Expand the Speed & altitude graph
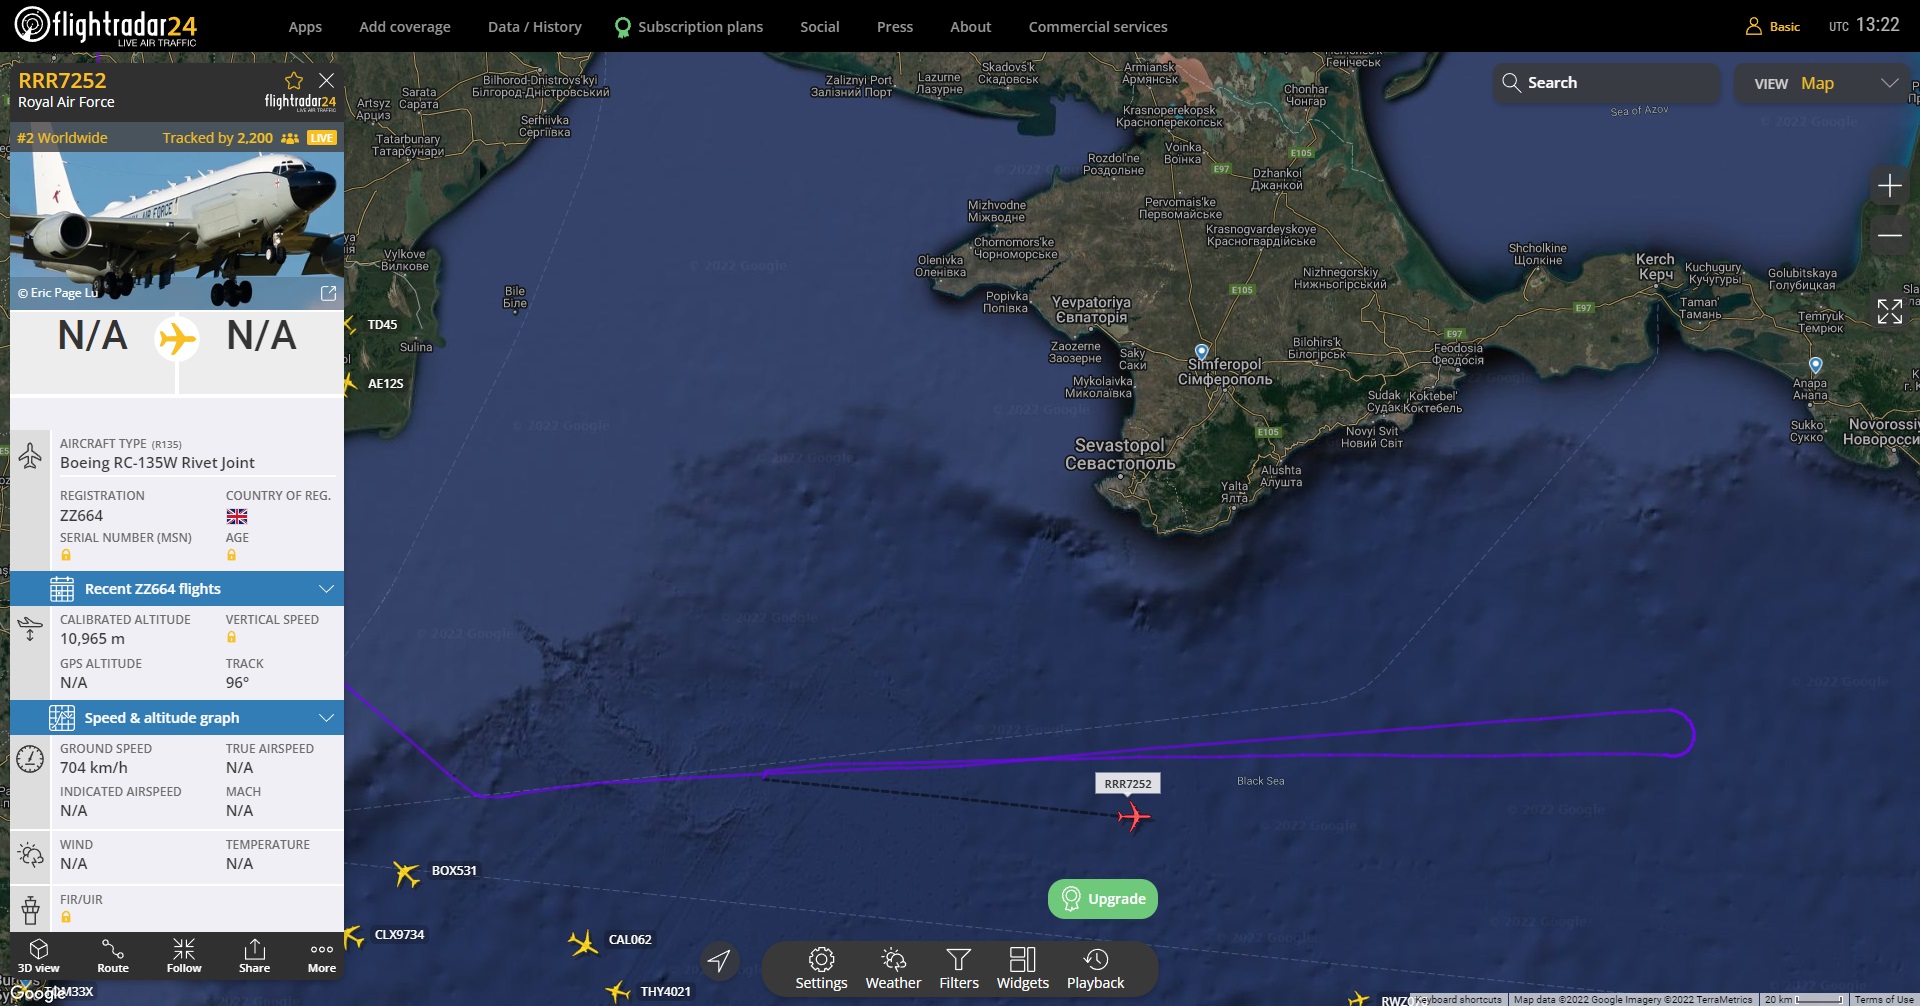1920x1006 pixels. click(177, 718)
